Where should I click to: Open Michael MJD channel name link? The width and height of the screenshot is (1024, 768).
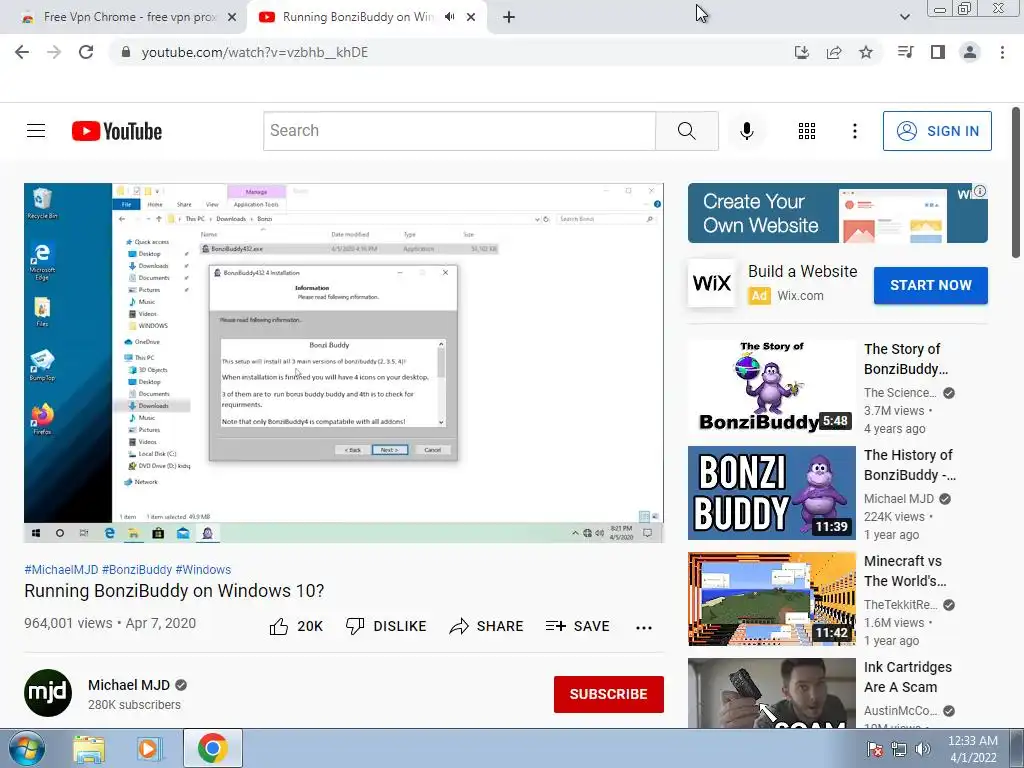(x=129, y=685)
